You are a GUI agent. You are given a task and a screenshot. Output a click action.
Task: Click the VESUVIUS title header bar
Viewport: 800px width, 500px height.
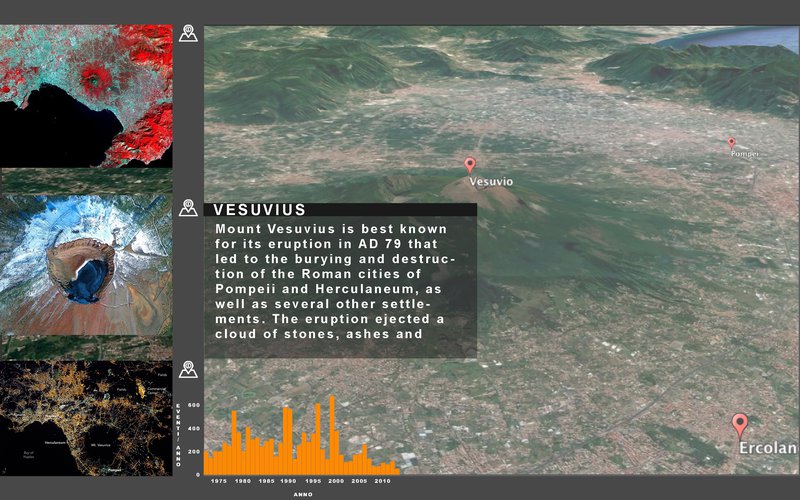(340, 210)
